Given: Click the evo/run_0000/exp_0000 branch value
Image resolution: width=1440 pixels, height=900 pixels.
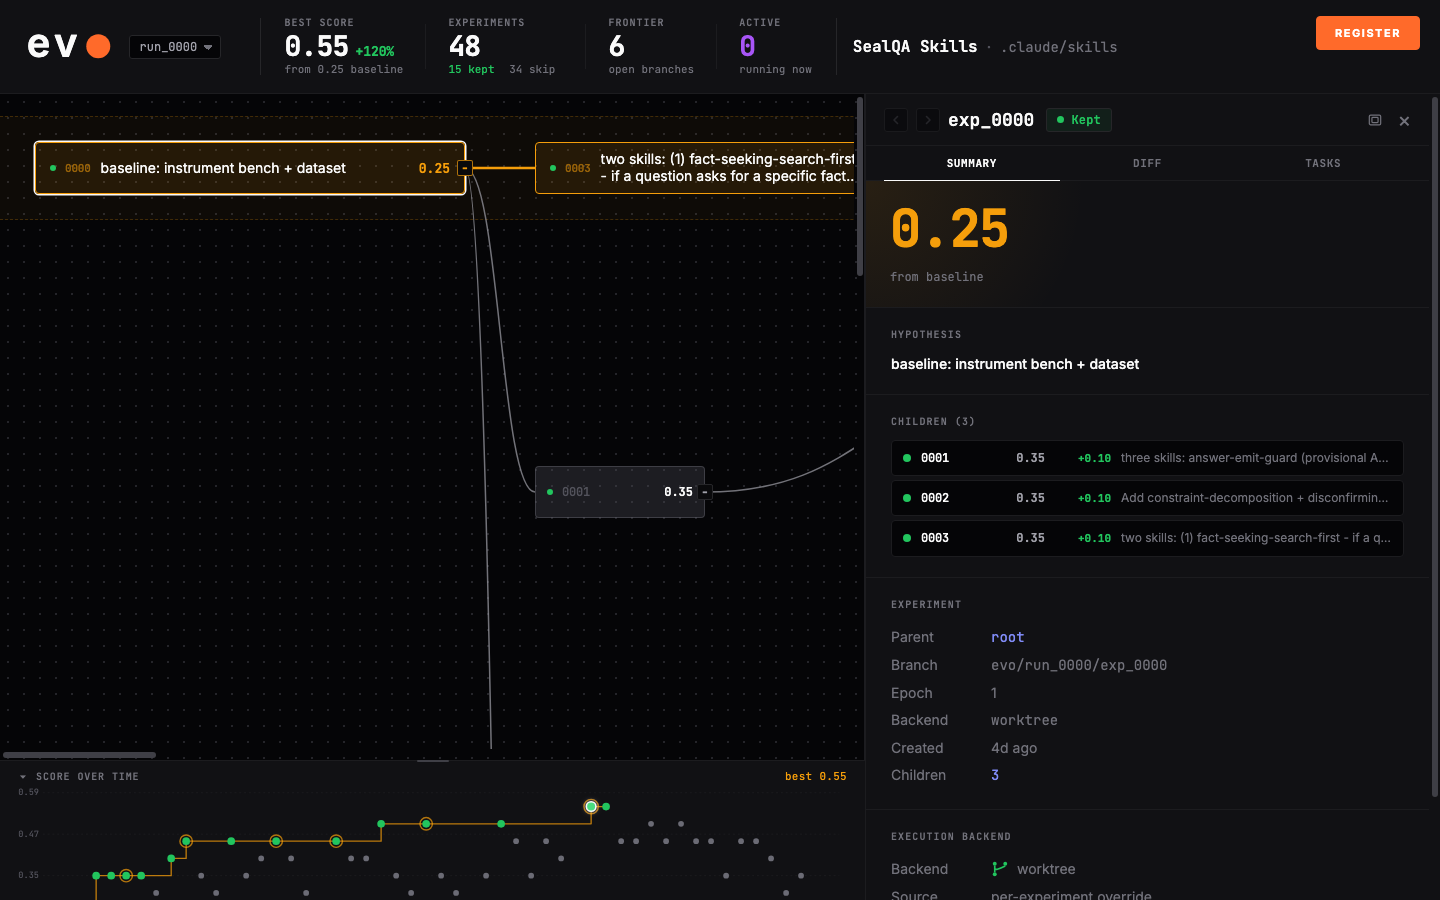Looking at the screenshot, I should pyautogui.click(x=1079, y=665).
